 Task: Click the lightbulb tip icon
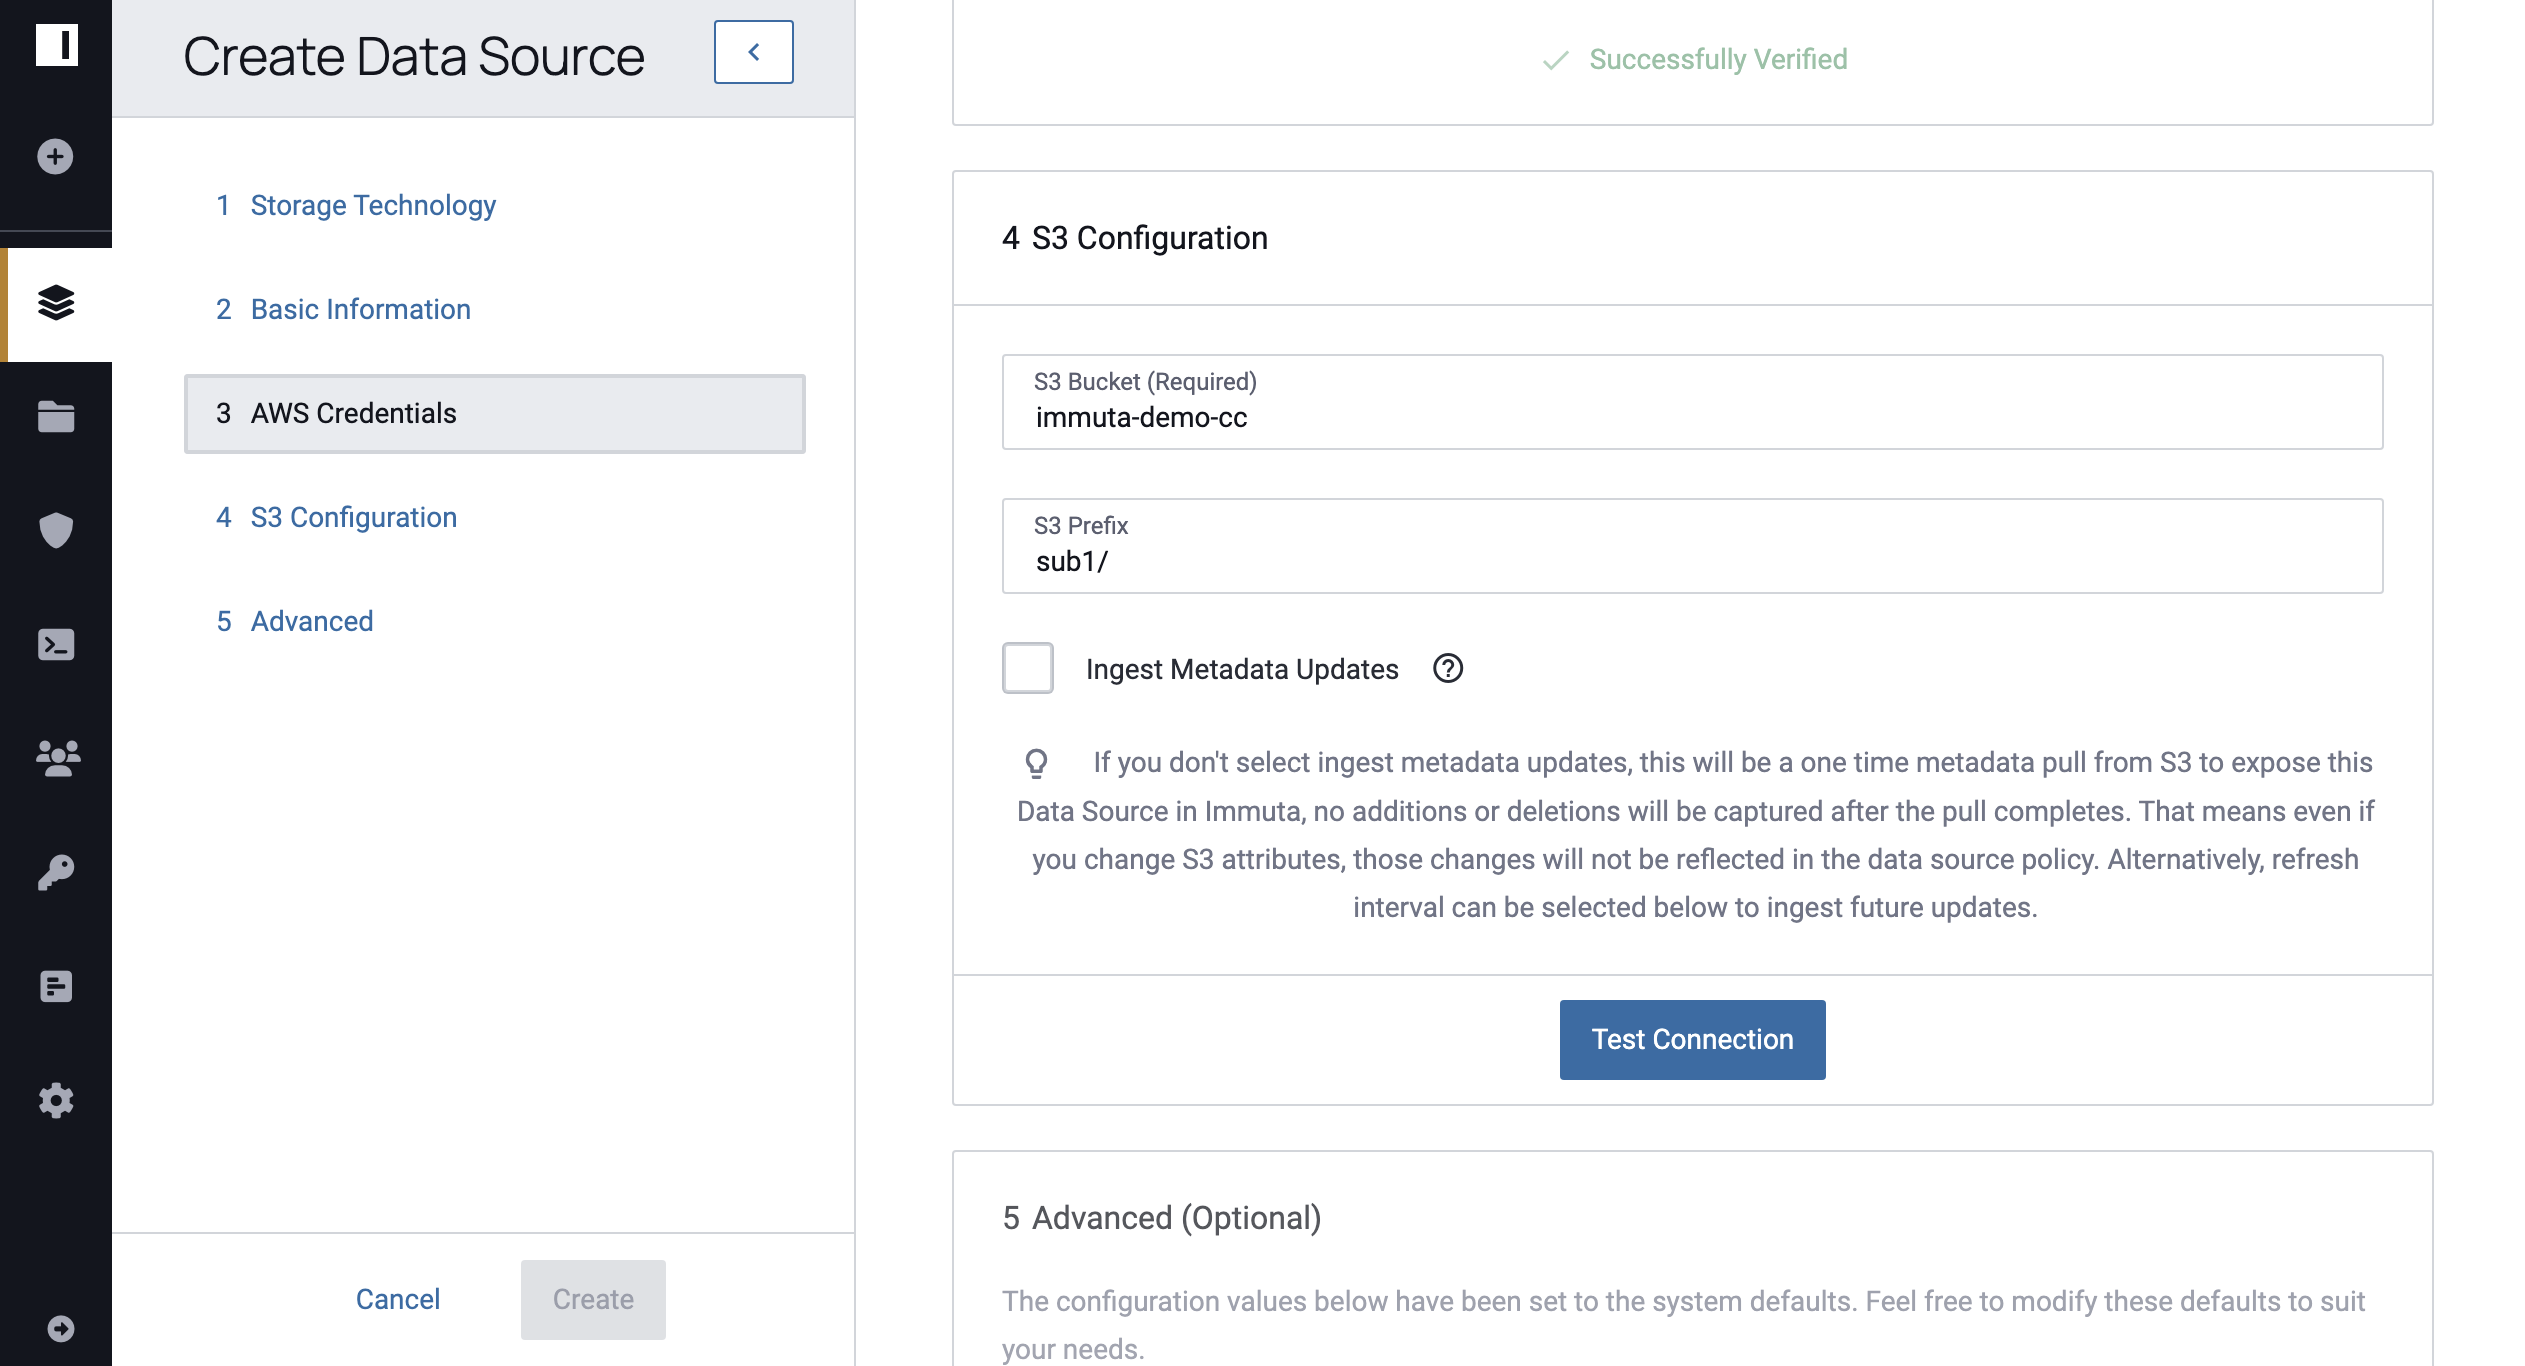[1036, 764]
